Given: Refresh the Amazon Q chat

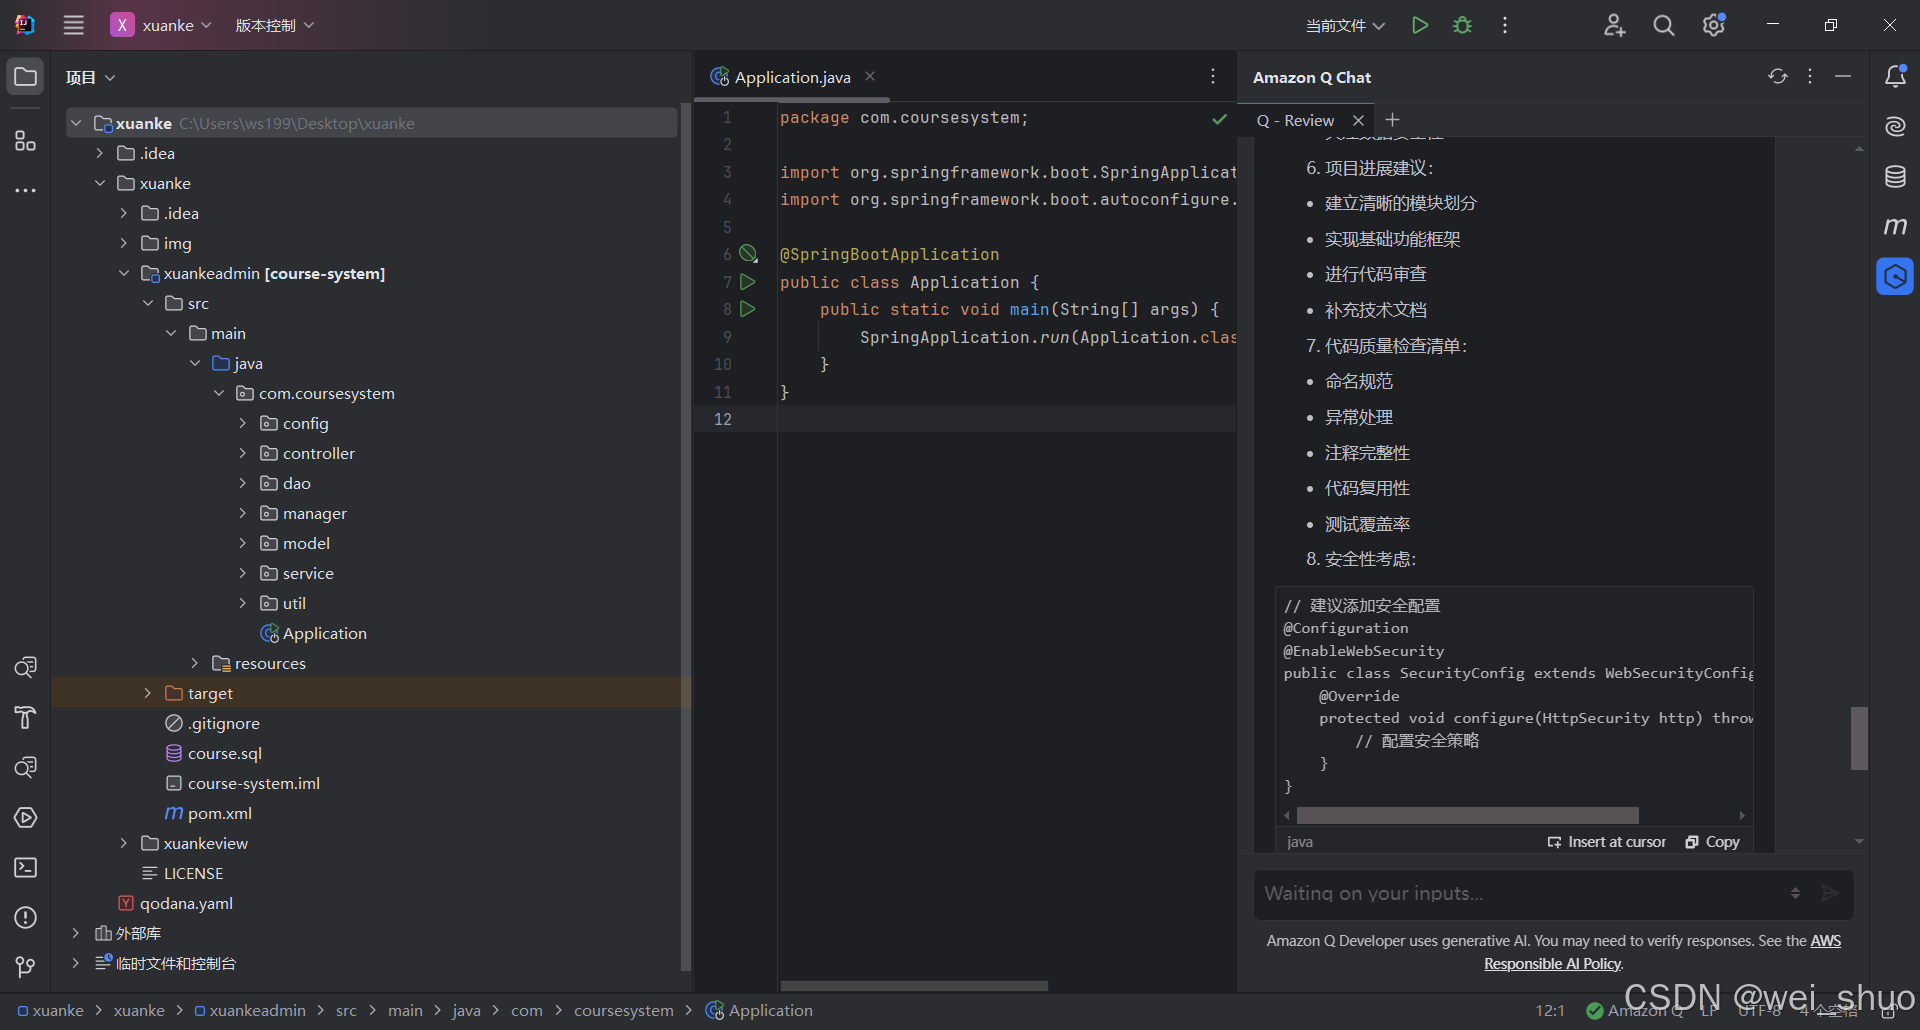Looking at the screenshot, I should point(1777,77).
